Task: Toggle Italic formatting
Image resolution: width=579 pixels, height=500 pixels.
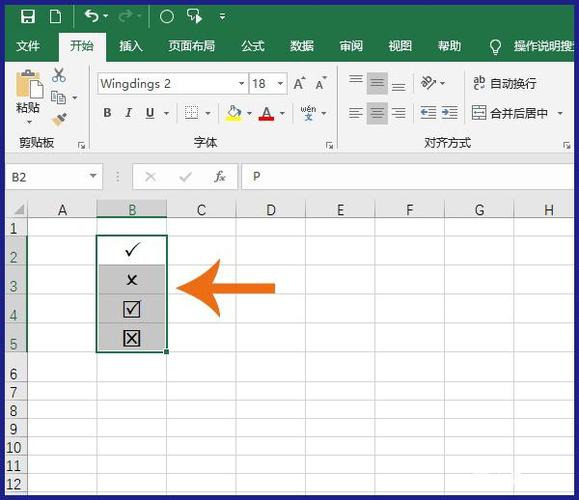Action: click(x=129, y=113)
